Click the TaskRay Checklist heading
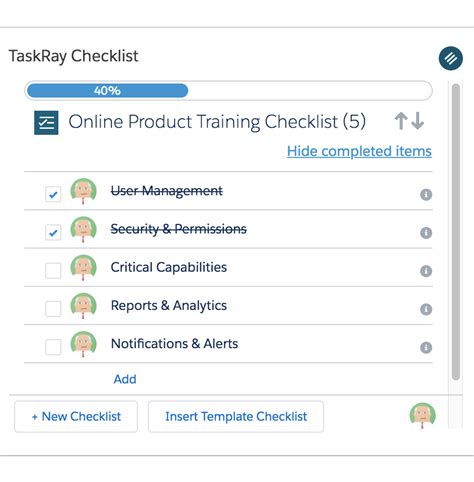Image resolution: width=474 pixels, height=482 pixels. coord(73,56)
